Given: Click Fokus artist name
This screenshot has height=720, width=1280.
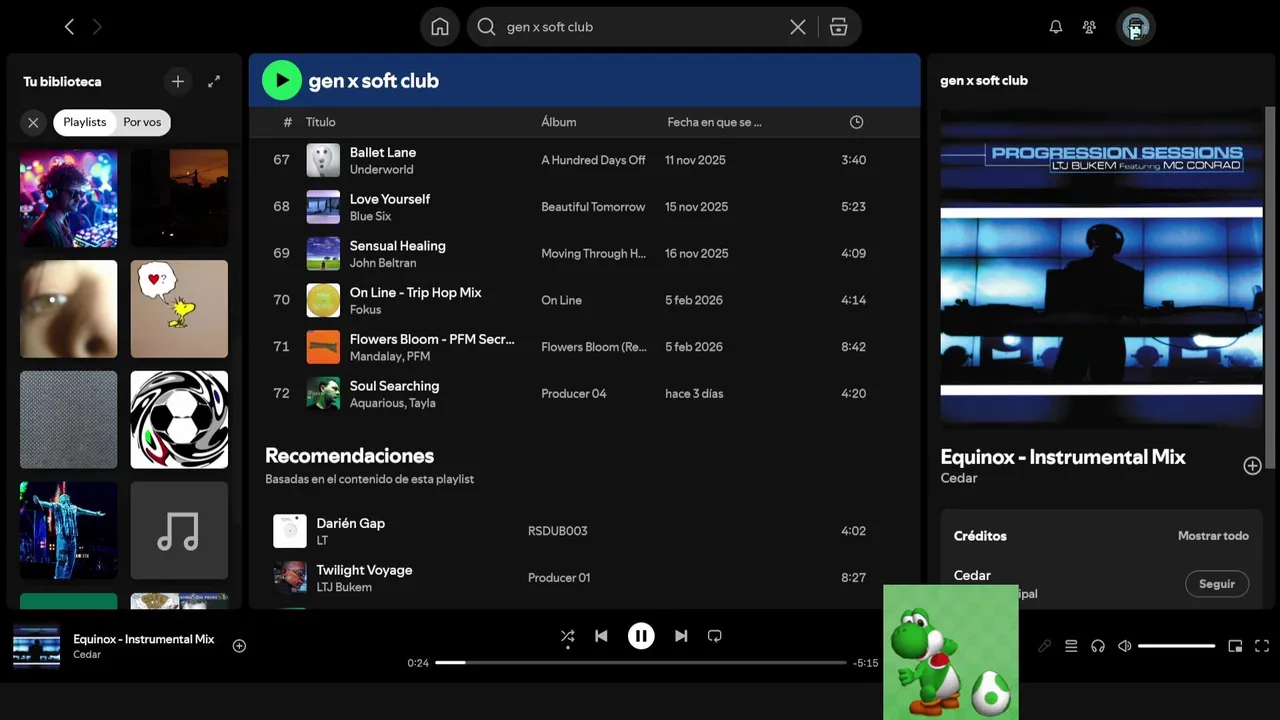Looking at the screenshot, I should point(365,310).
